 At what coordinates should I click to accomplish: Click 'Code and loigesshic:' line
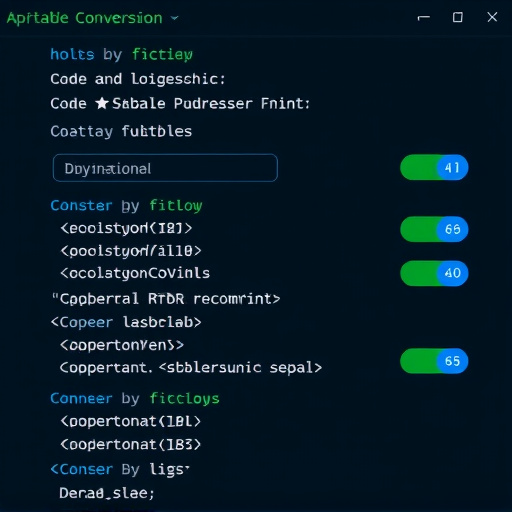click(138, 79)
